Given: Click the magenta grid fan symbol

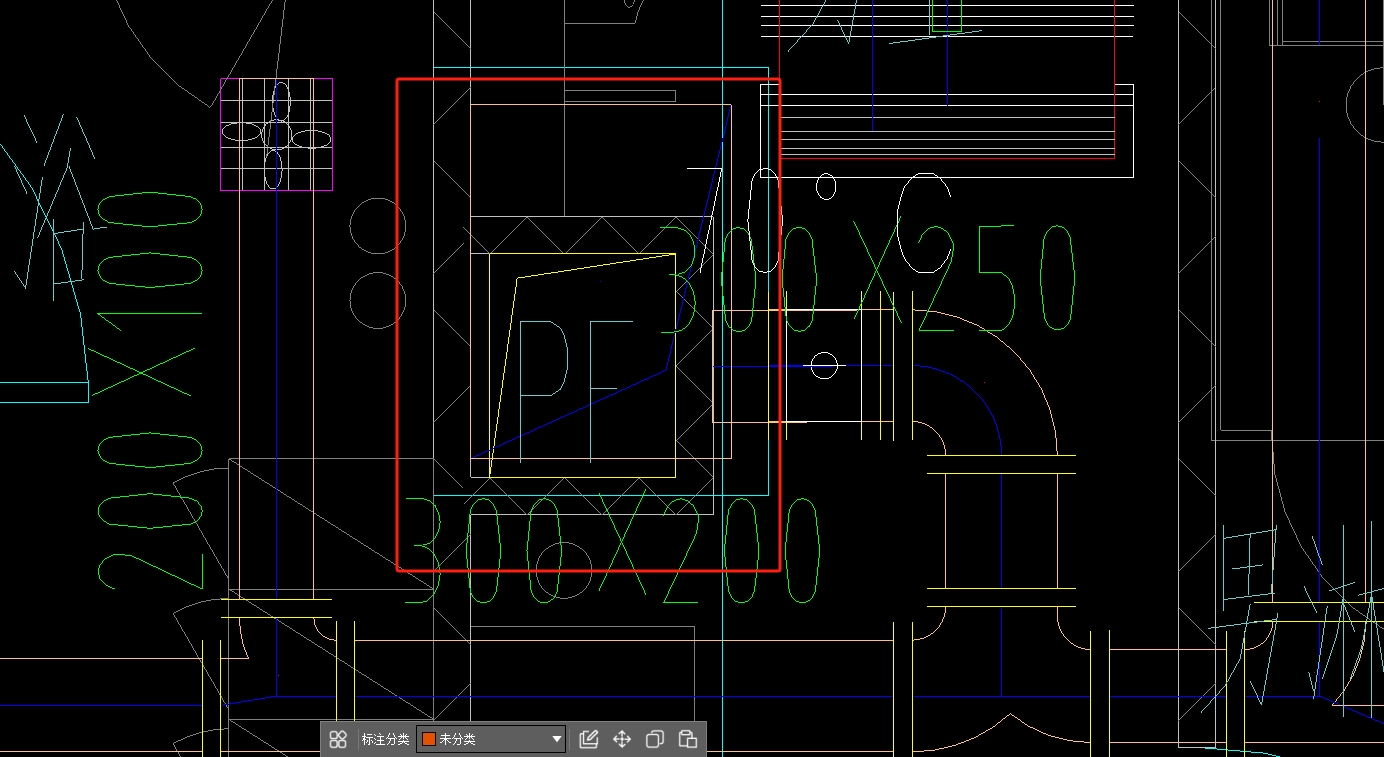Looking at the screenshot, I should tap(277, 134).
